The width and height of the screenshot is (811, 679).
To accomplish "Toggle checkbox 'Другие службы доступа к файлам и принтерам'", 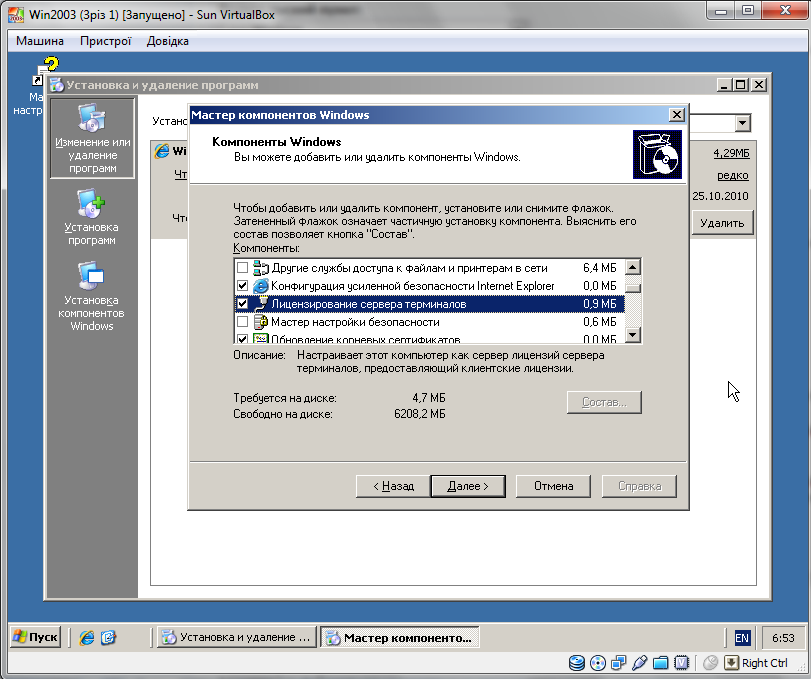I will click(x=242, y=268).
